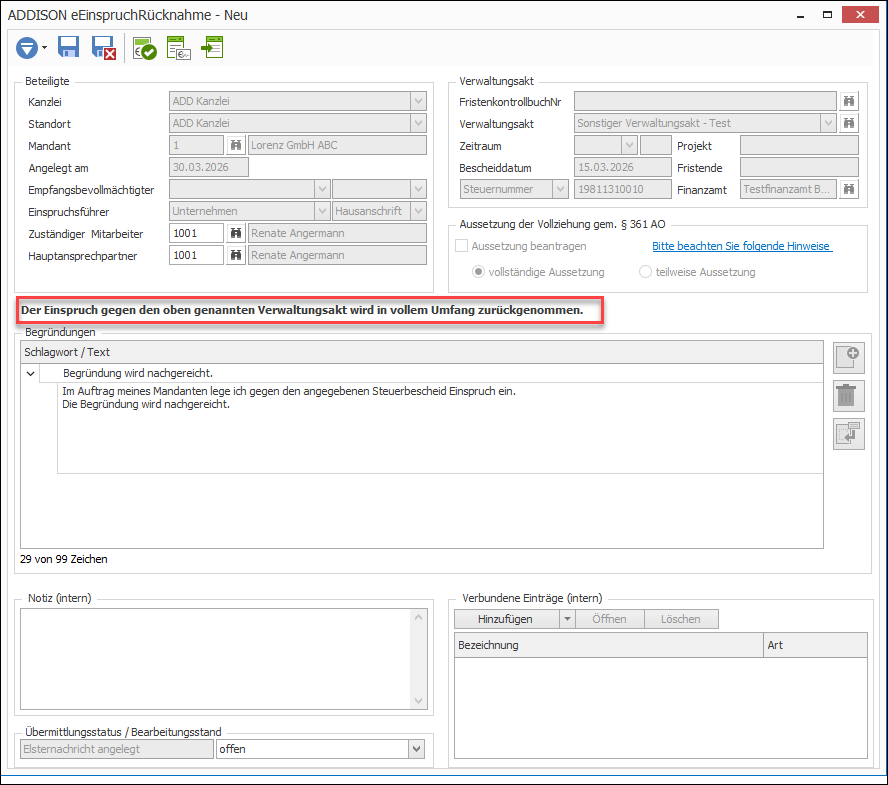Open the Steuernummer type dropdown
Viewport: 888px width, 785px height.
pos(560,189)
